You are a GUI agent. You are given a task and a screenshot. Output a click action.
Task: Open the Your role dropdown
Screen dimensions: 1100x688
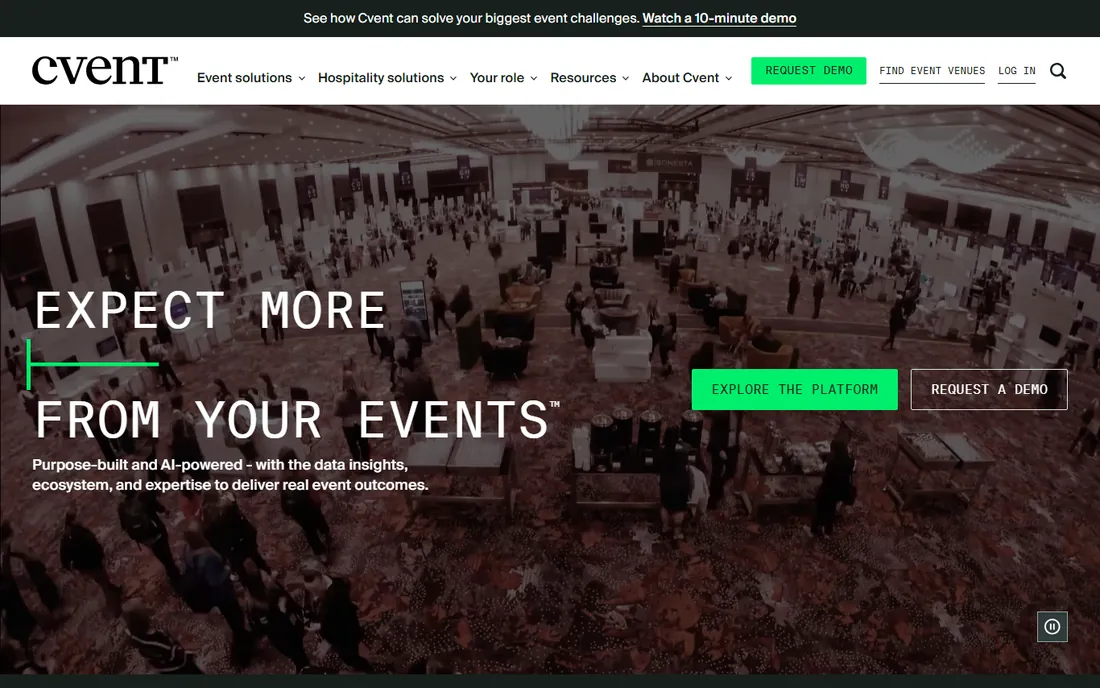[504, 78]
